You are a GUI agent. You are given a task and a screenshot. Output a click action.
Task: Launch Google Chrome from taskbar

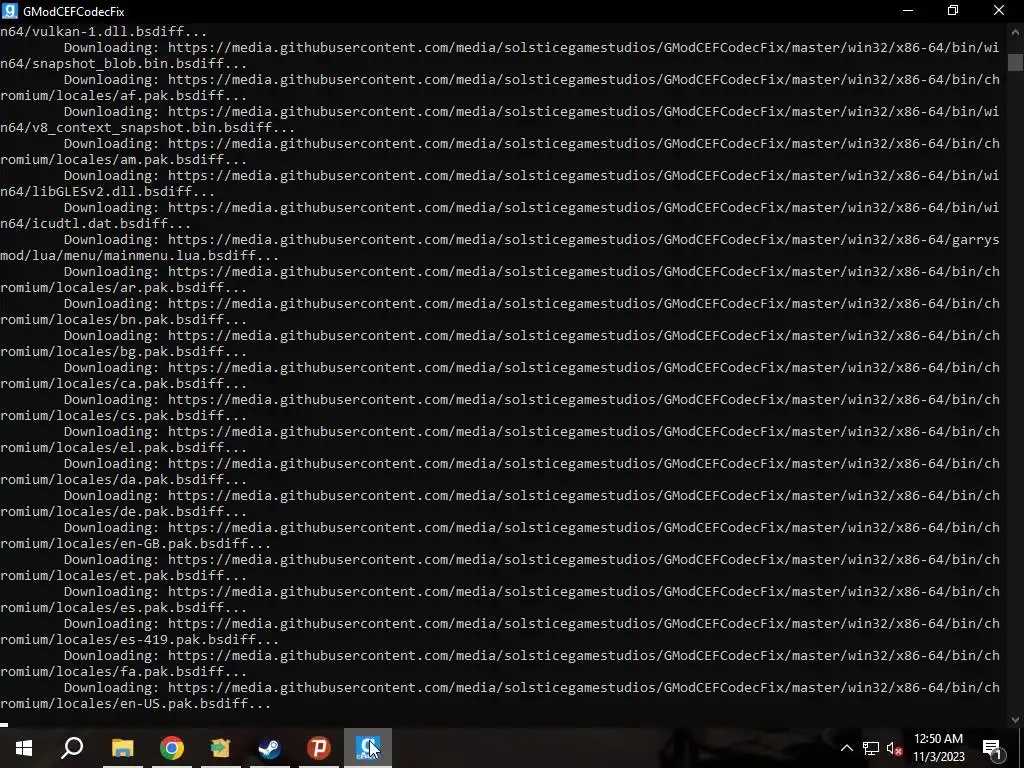[172, 748]
